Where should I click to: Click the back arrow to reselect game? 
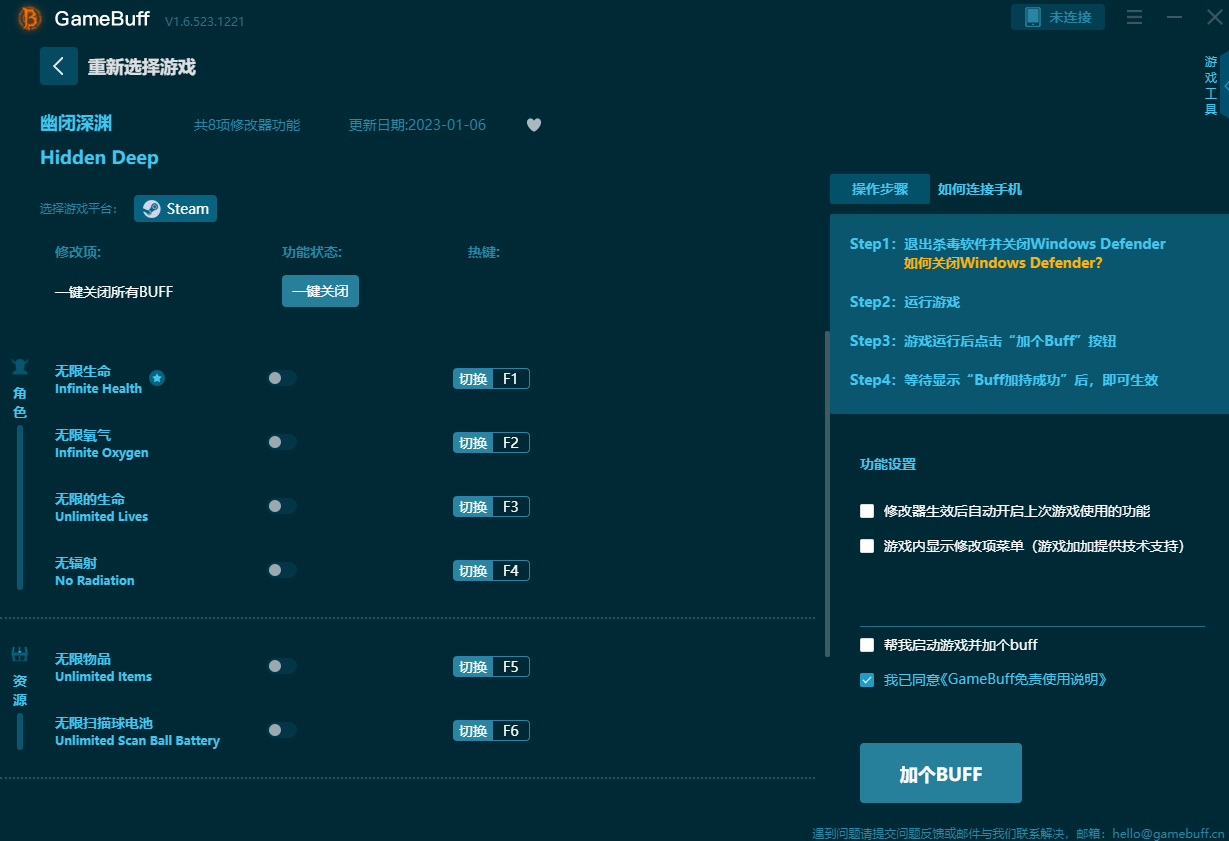pyautogui.click(x=59, y=66)
